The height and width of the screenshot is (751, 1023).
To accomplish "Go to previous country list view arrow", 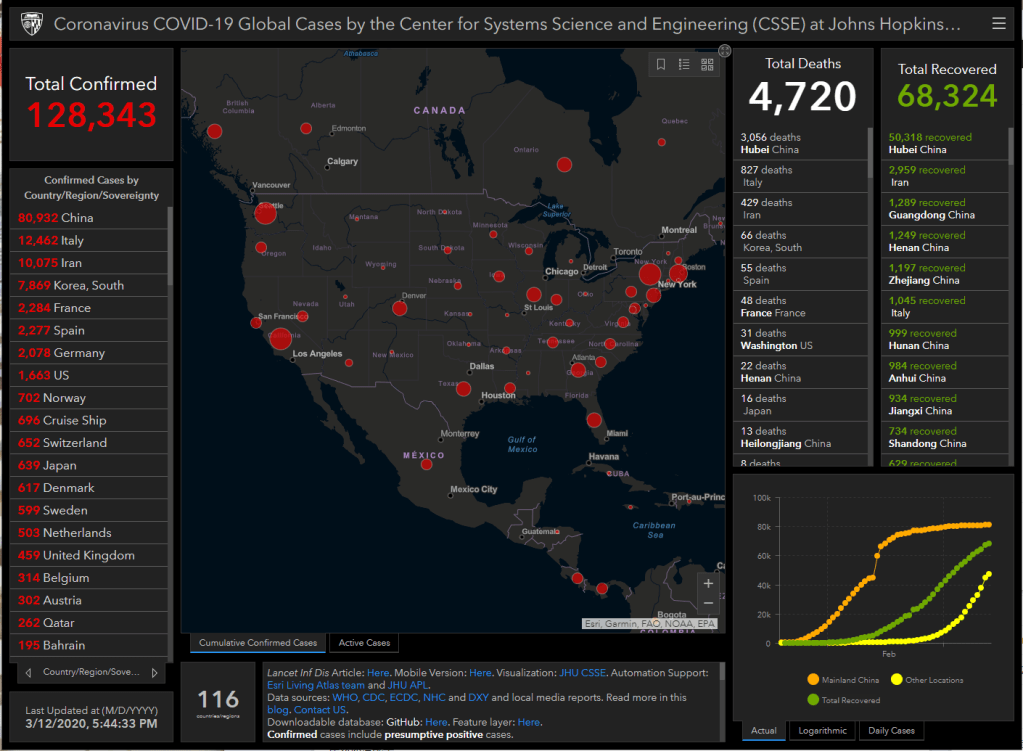I will [x=28, y=673].
